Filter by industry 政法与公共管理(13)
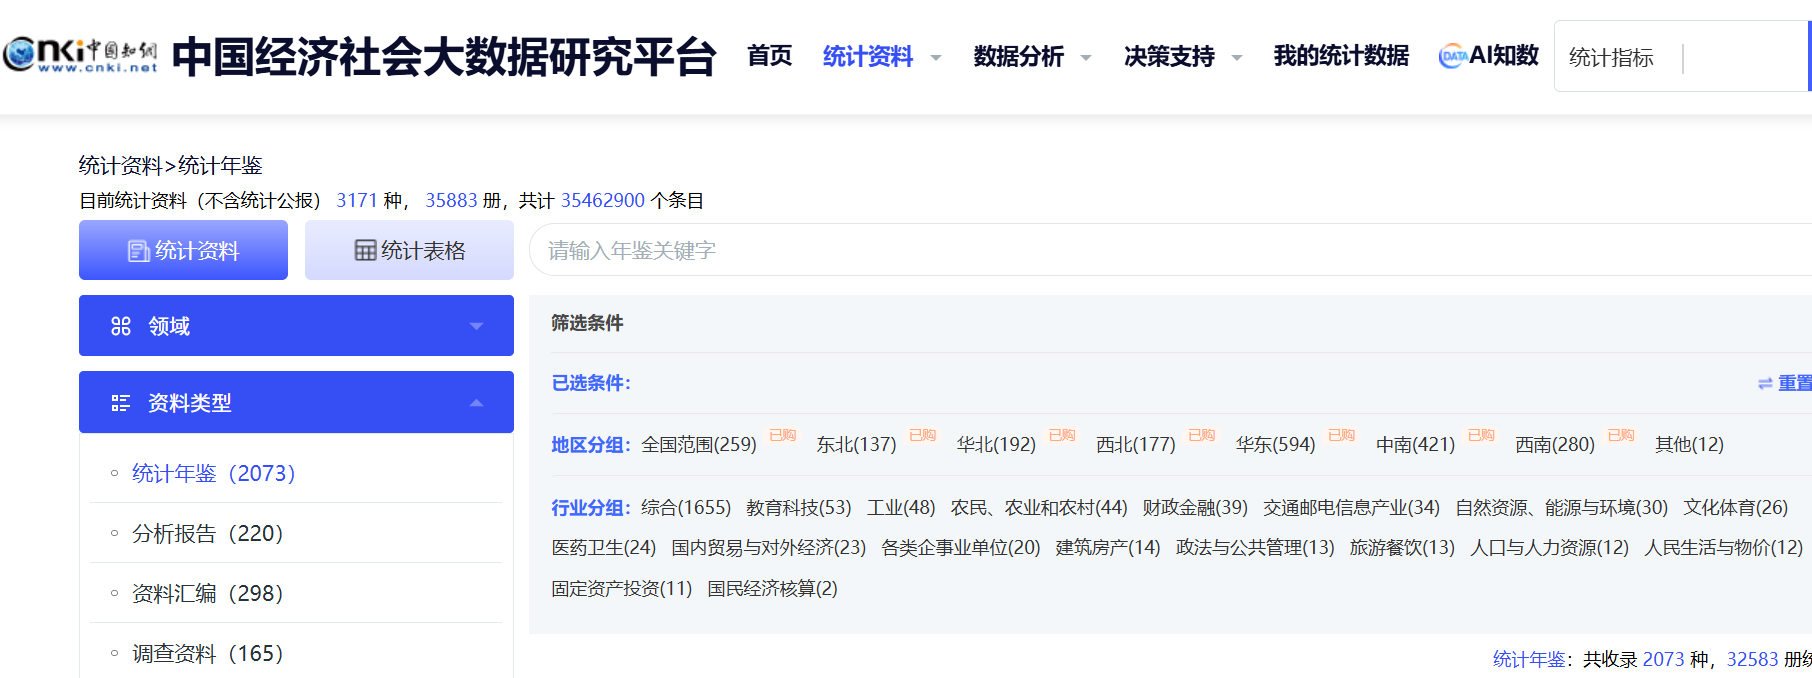 1255,547
